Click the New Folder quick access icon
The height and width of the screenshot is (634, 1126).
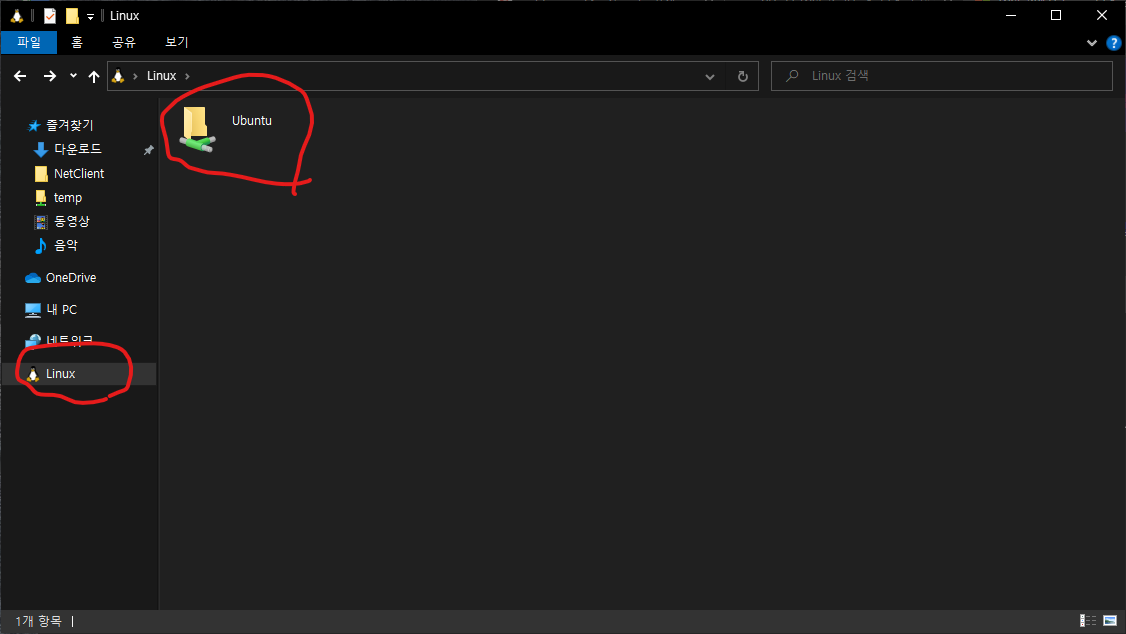[72, 16]
